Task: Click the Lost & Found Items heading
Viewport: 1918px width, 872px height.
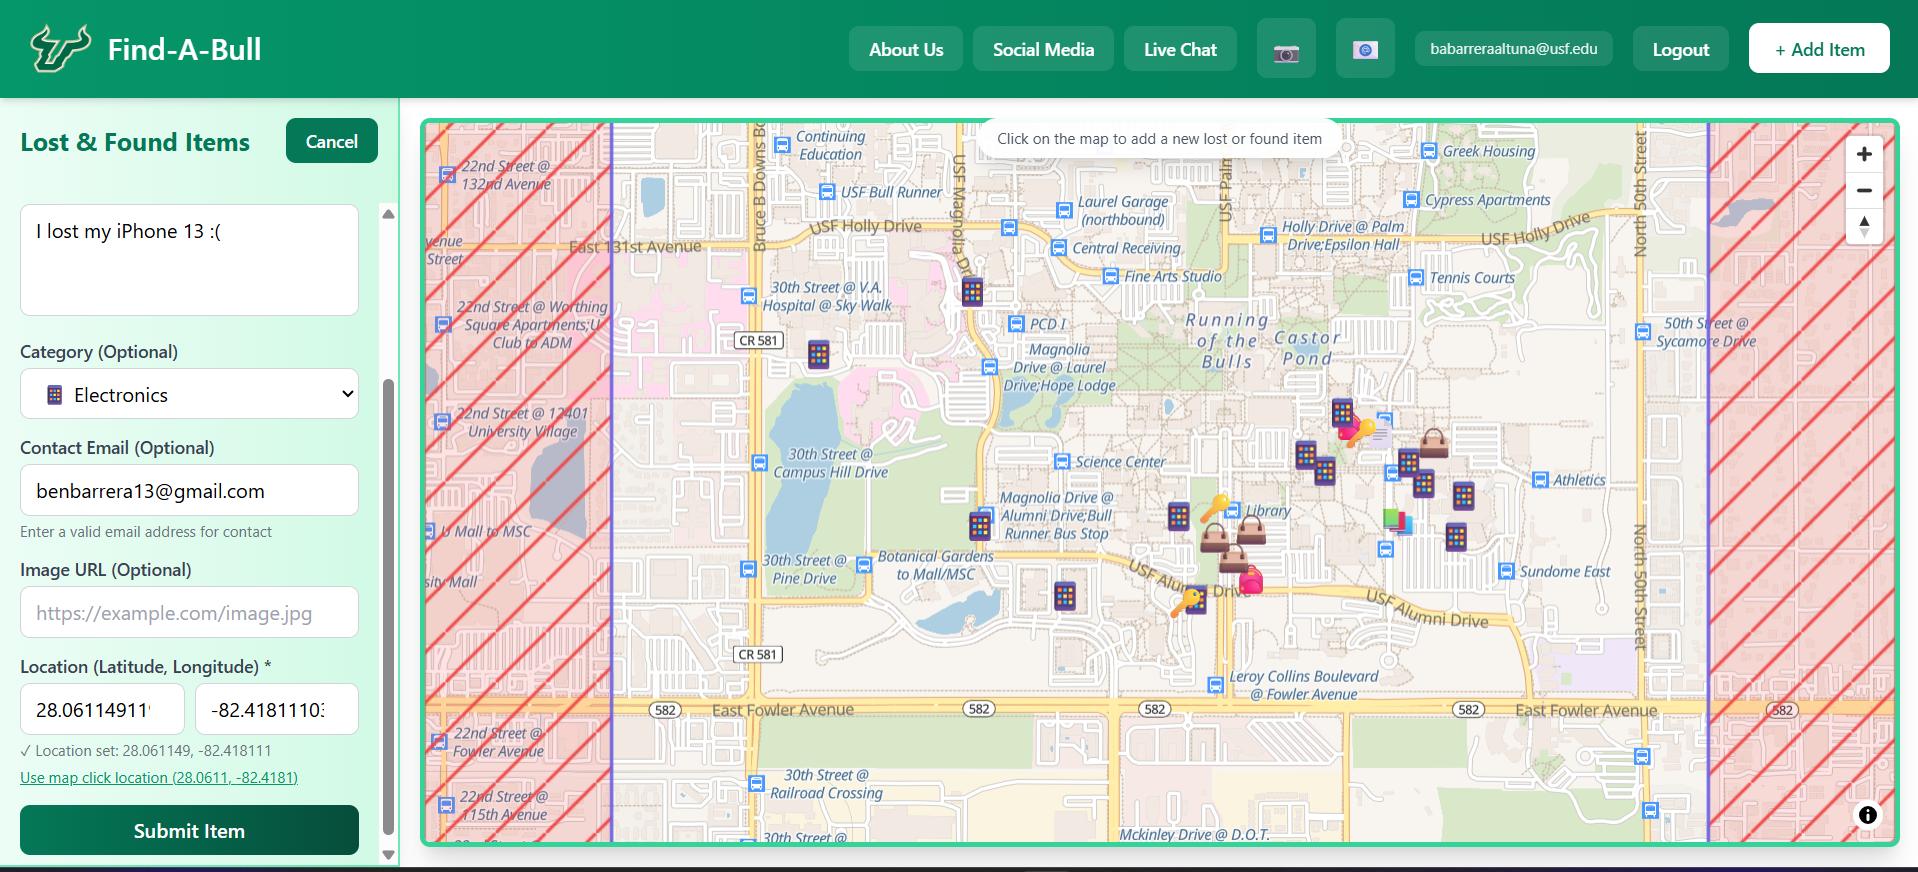Action: click(x=135, y=142)
